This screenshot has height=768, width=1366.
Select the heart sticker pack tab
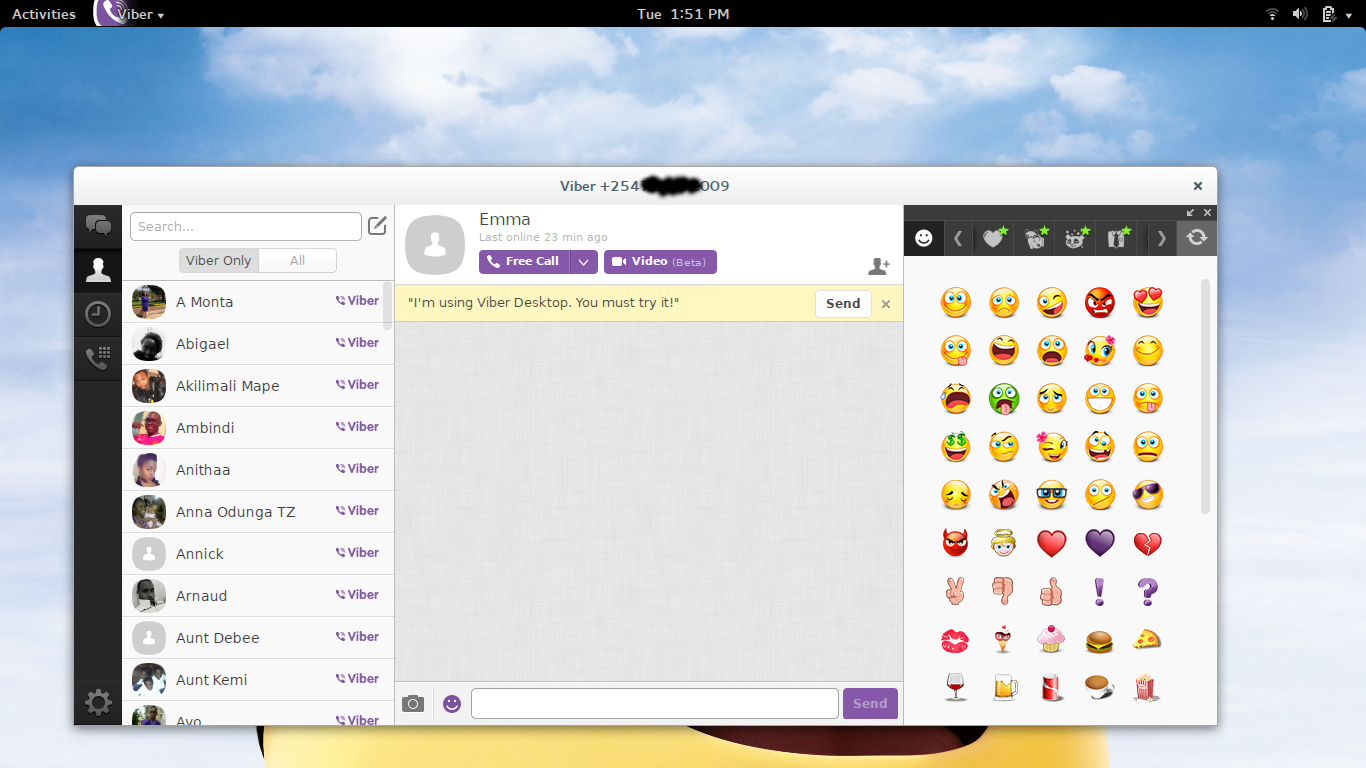pos(993,238)
